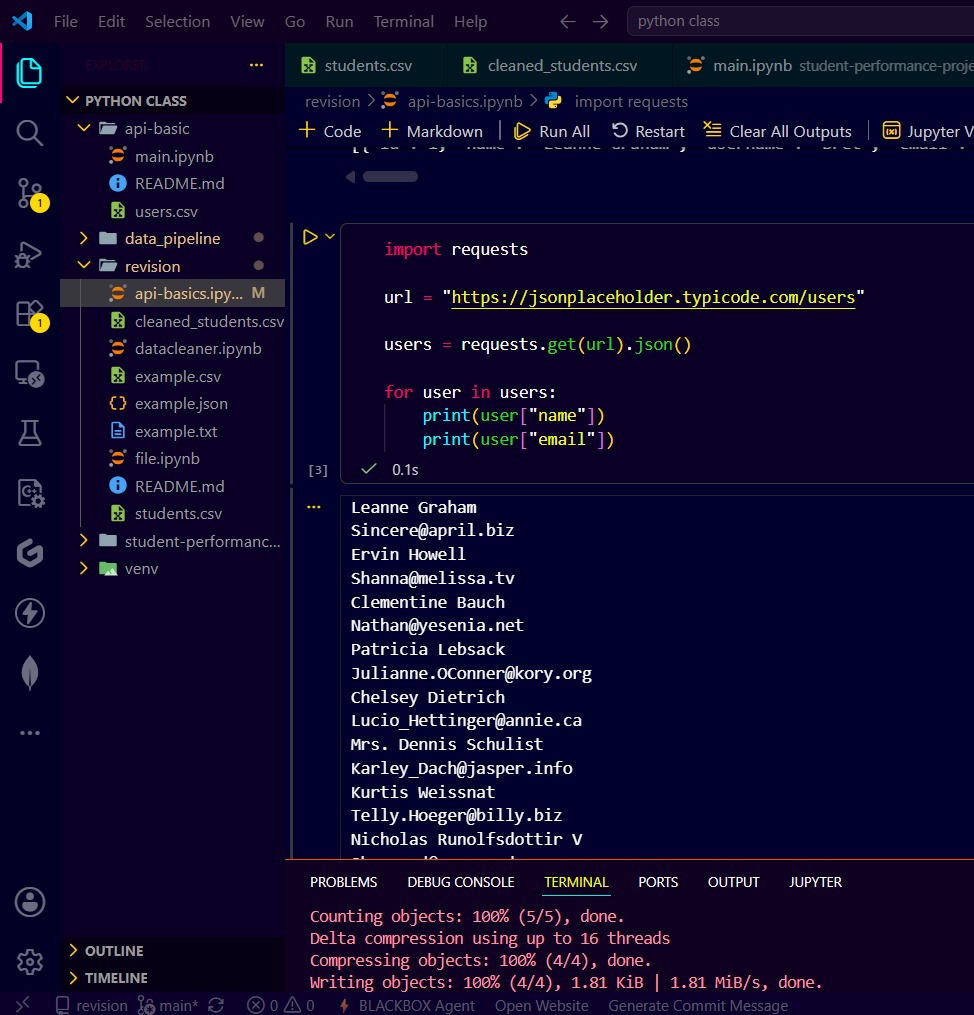Add a new Markdown cell
This screenshot has height=1015, width=974.
tap(432, 131)
